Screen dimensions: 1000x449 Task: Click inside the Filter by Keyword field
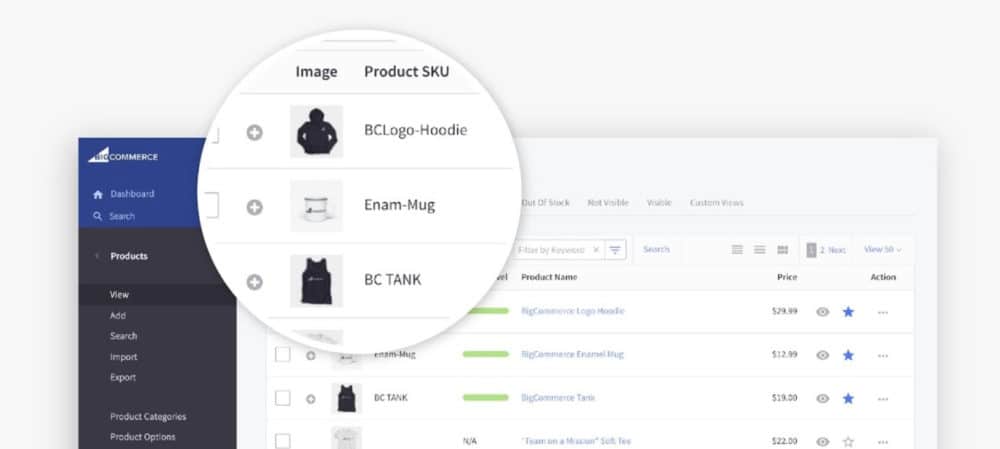click(x=552, y=250)
